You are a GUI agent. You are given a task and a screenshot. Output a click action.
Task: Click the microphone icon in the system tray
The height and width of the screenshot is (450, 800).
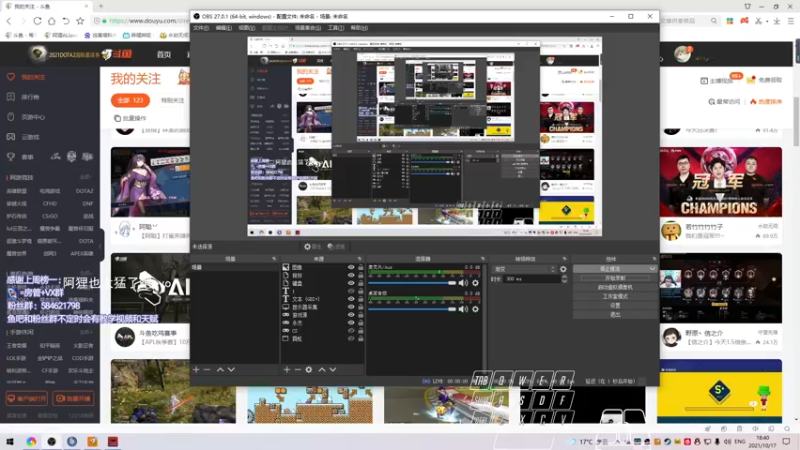click(717, 441)
